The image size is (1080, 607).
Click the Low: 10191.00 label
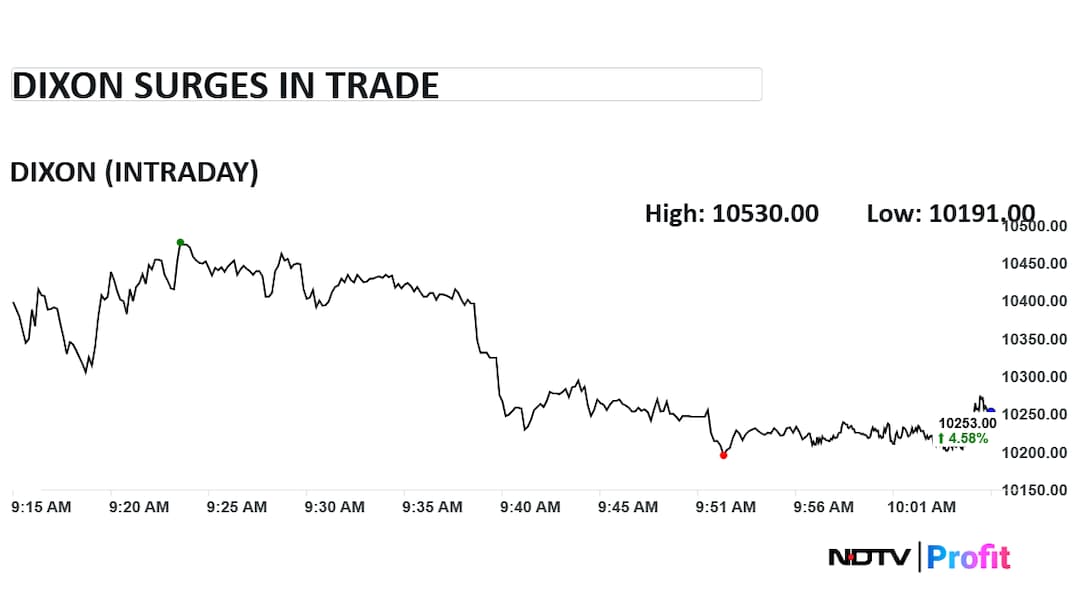click(x=950, y=213)
